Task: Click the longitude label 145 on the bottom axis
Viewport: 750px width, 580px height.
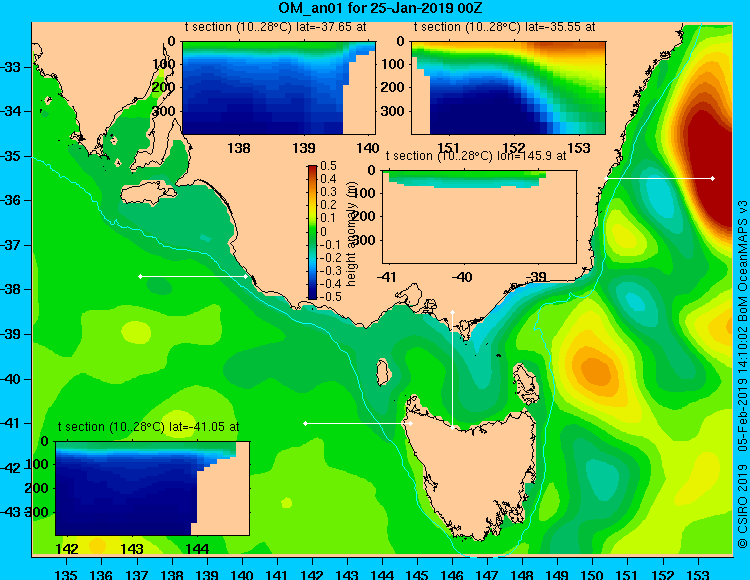Action: (417, 575)
